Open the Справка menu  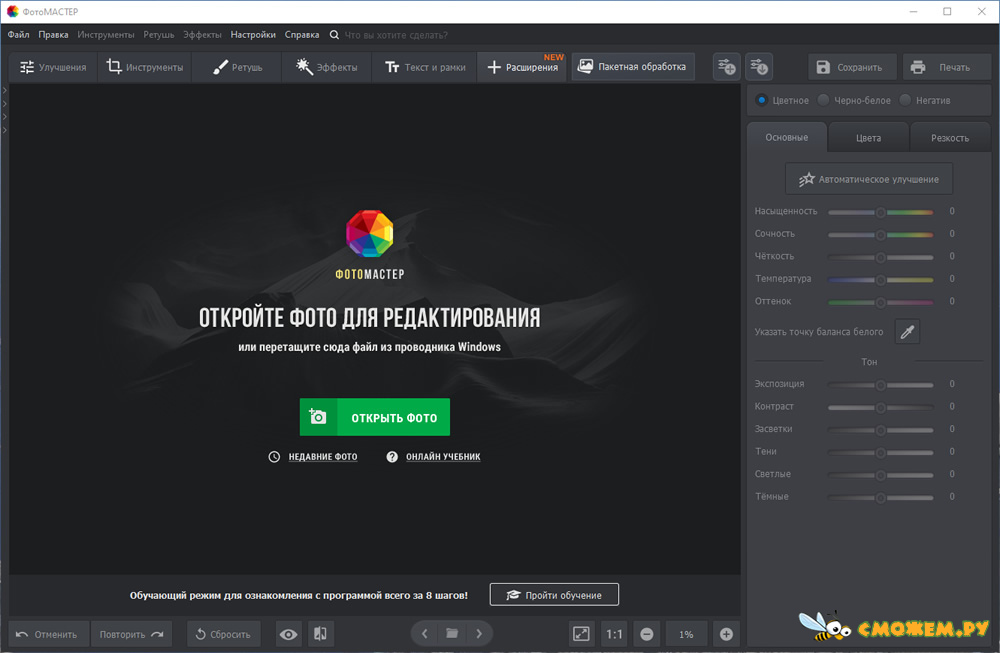tap(302, 35)
